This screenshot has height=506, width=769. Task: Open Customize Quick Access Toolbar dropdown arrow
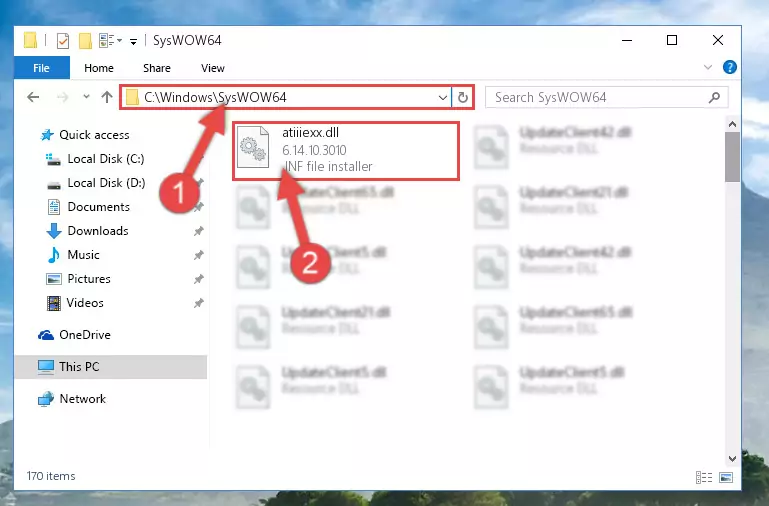(133, 42)
